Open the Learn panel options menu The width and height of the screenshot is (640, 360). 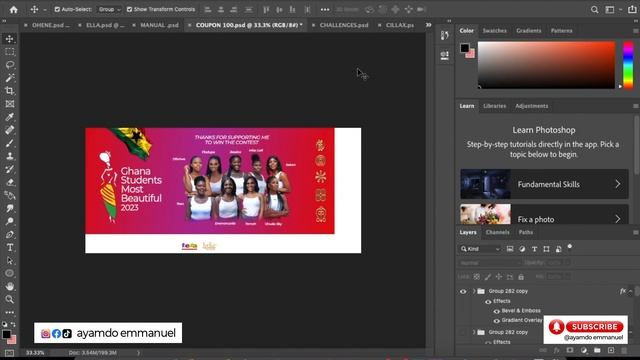click(636, 106)
